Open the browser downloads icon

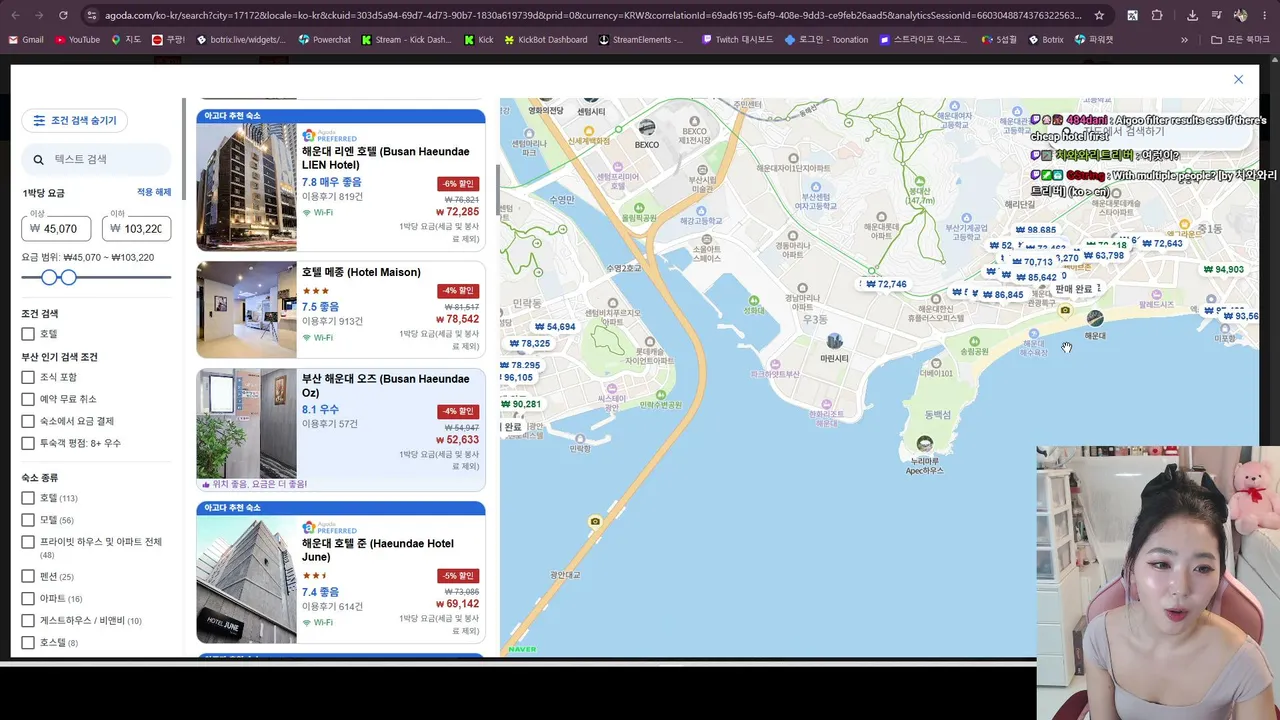pyautogui.click(x=1193, y=15)
